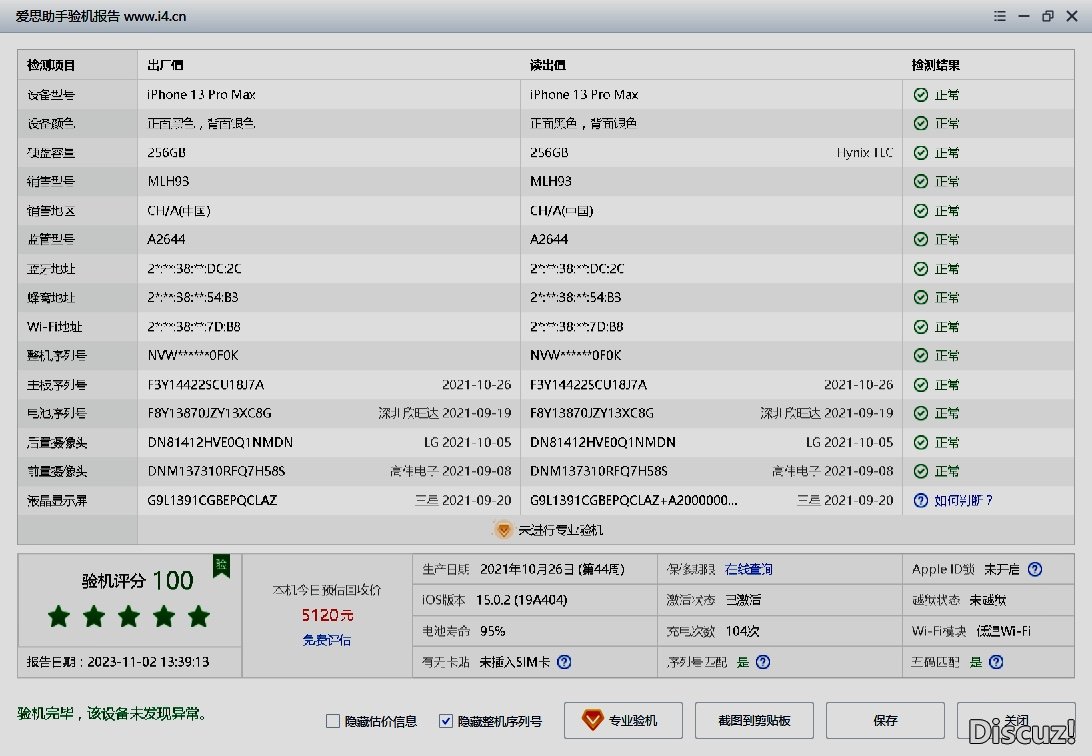Click the 验机完毕，该设备未发现异常 status message
This screenshot has height=756, width=1092.
coord(111,714)
